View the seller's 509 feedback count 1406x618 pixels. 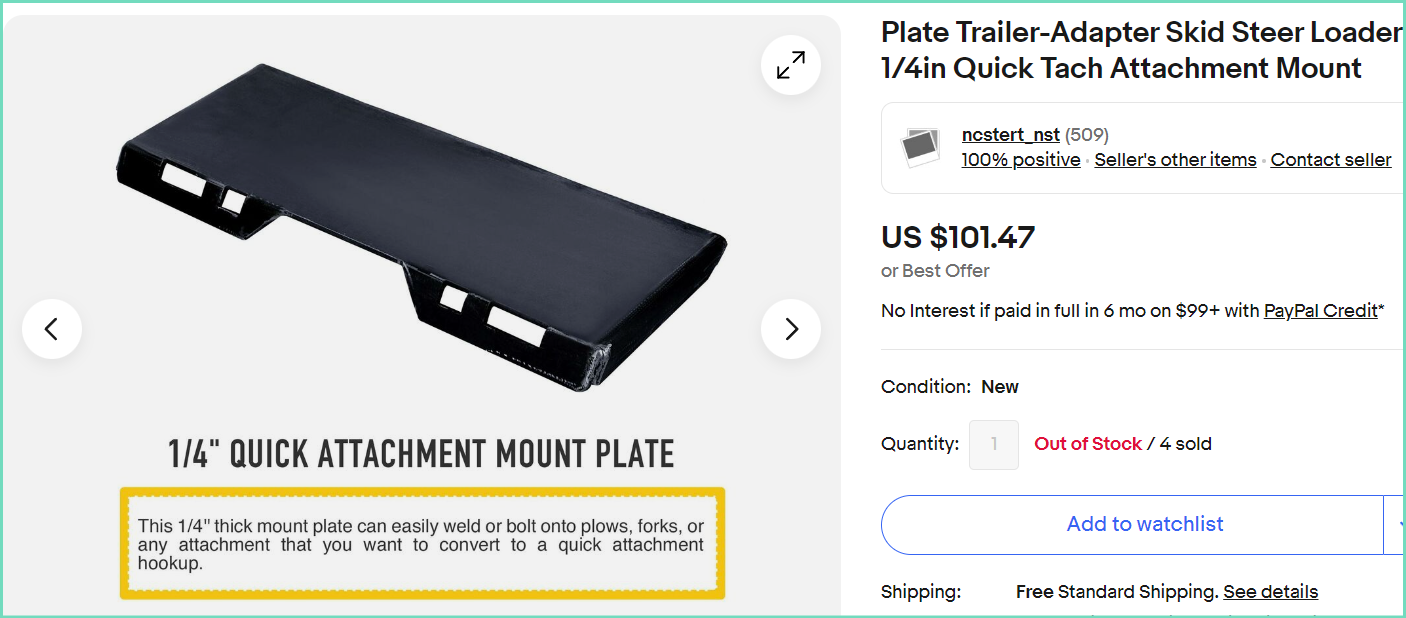pyautogui.click(x=1087, y=135)
